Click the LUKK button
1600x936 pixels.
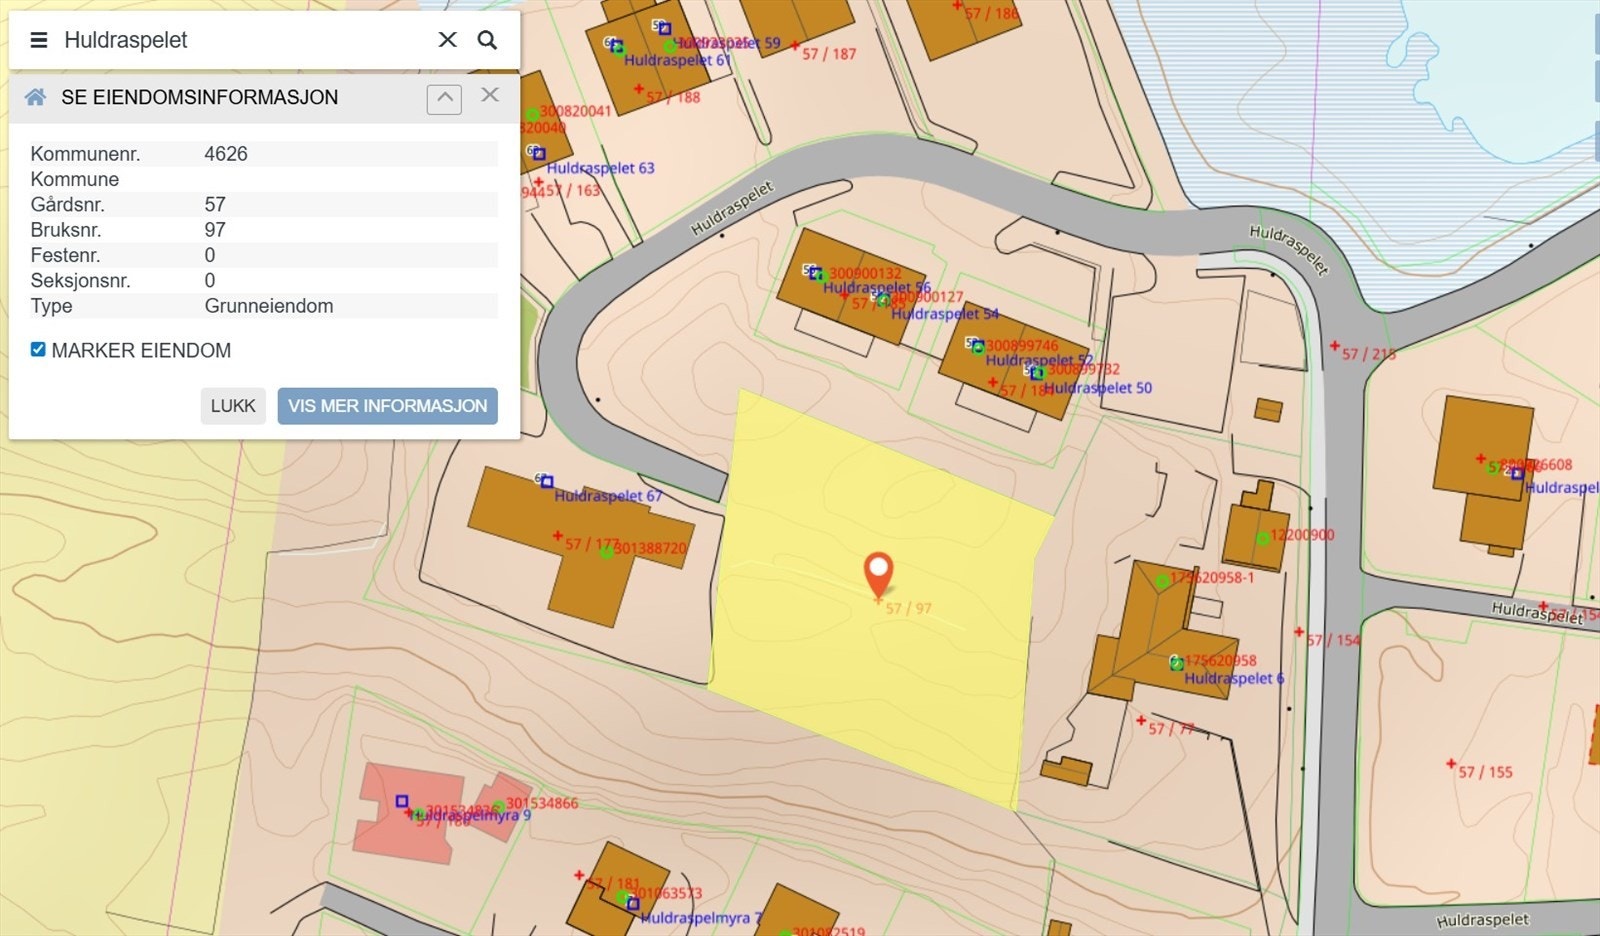pyautogui.click(x=233, y=406)
